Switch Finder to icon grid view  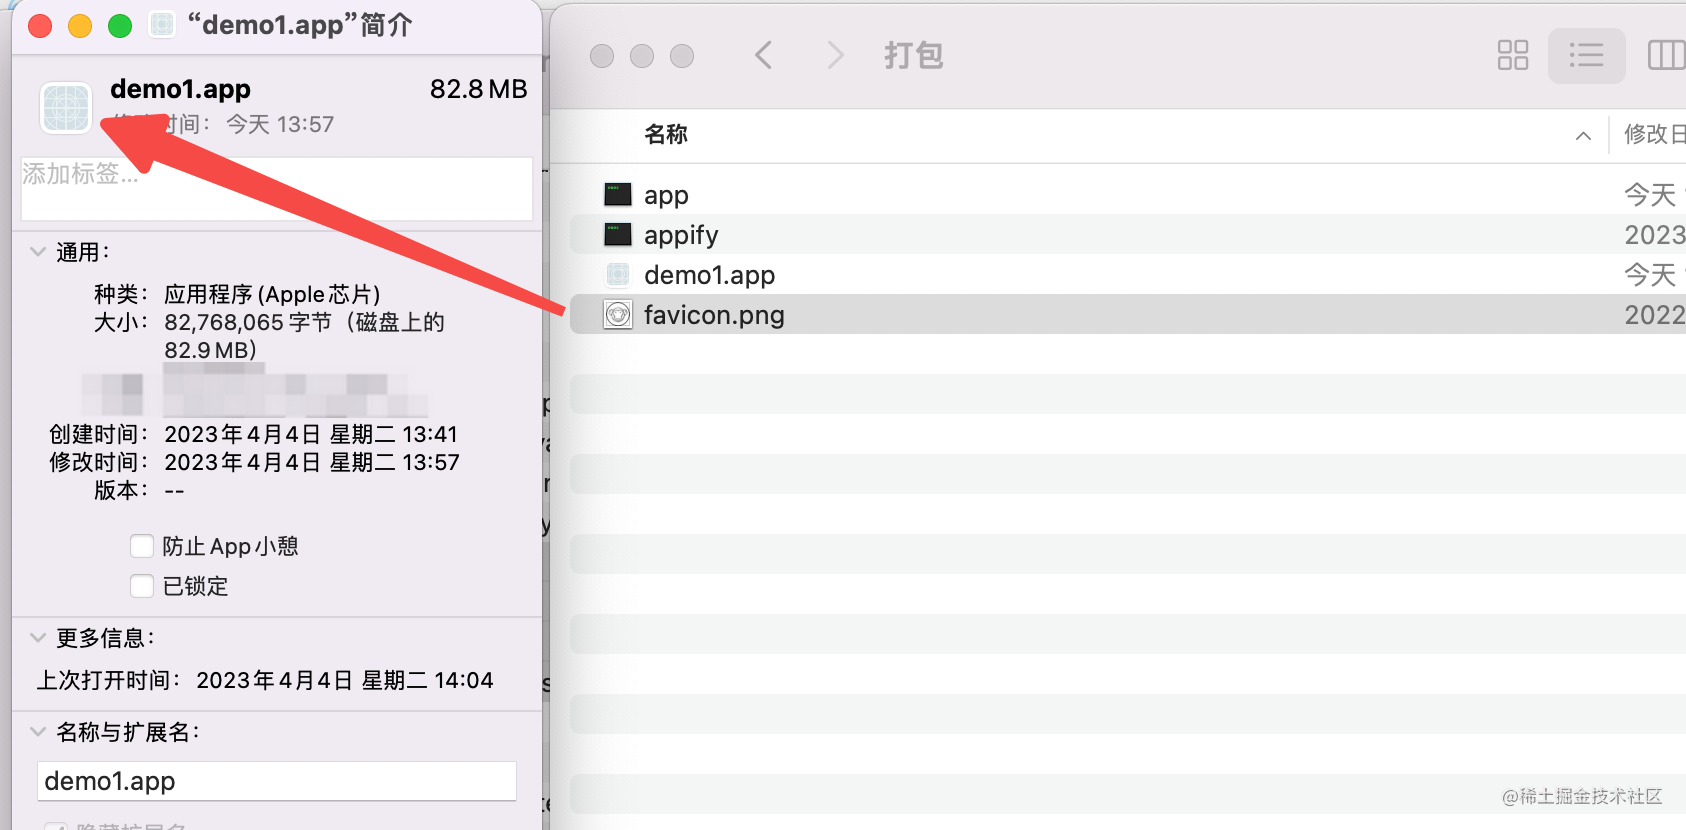[x=1512, y=55]
